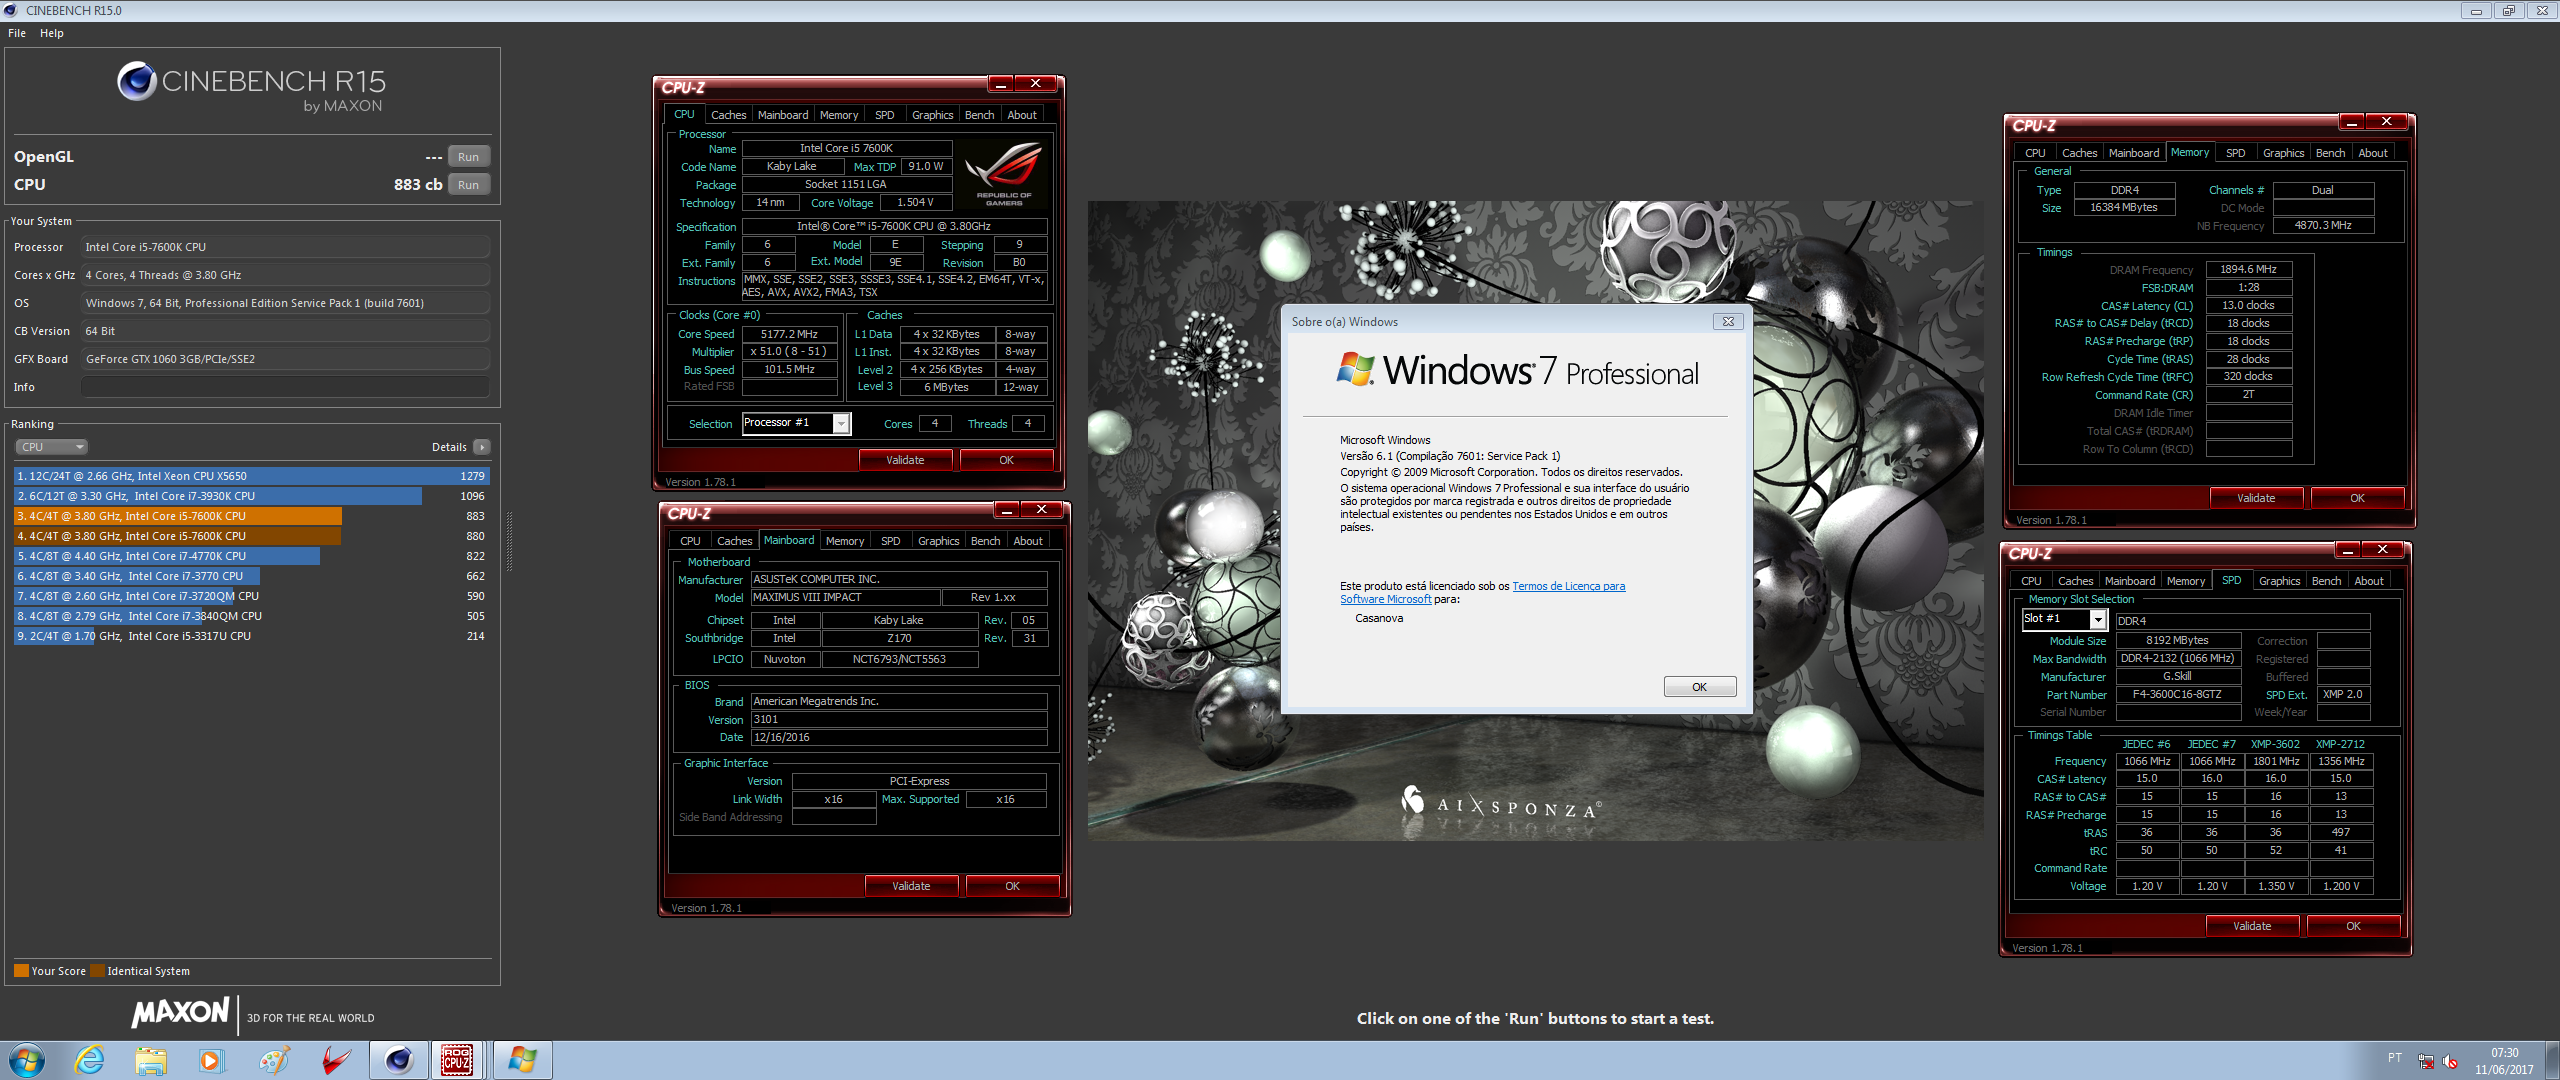Click the Details arrow icon in Ranking
The width and height of the screenshot is (2560, 1080).
482,447
